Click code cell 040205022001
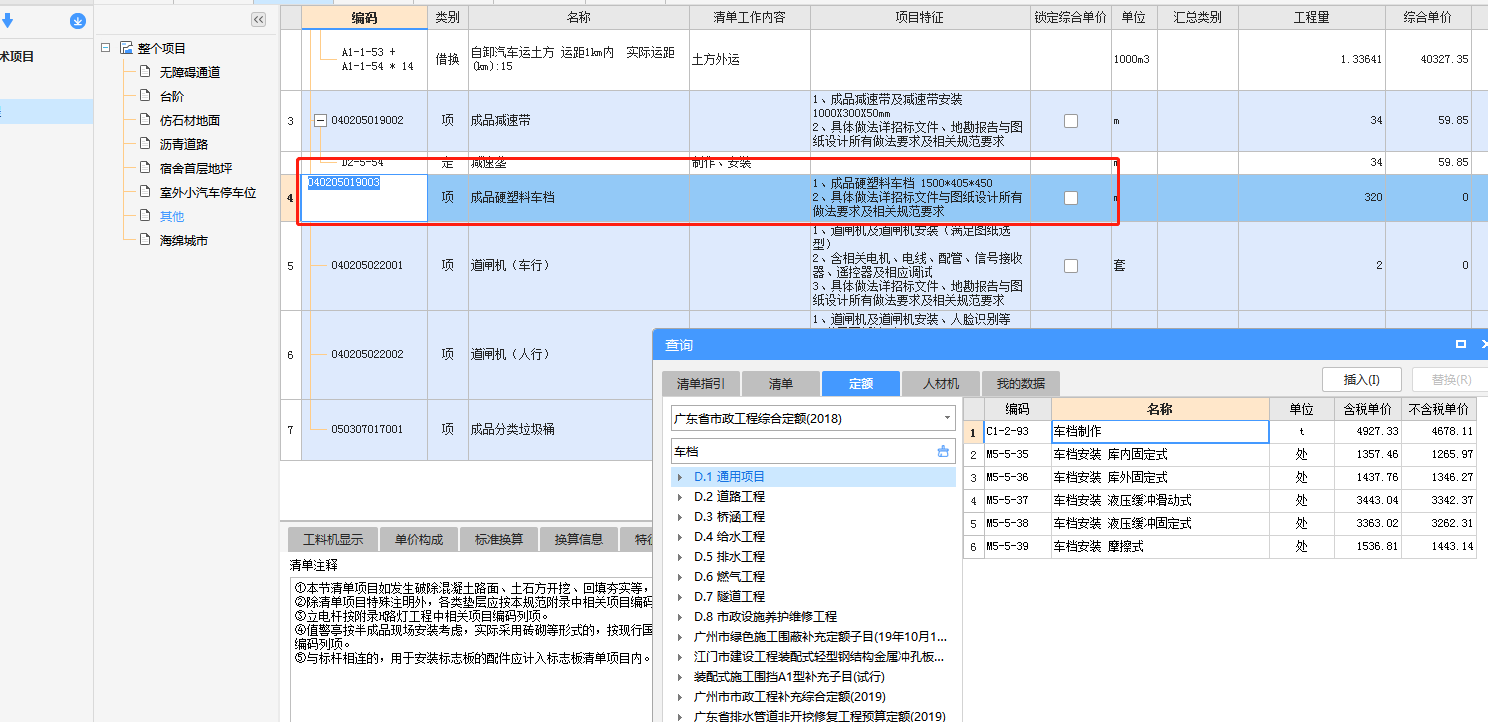 tap(364, 266)
